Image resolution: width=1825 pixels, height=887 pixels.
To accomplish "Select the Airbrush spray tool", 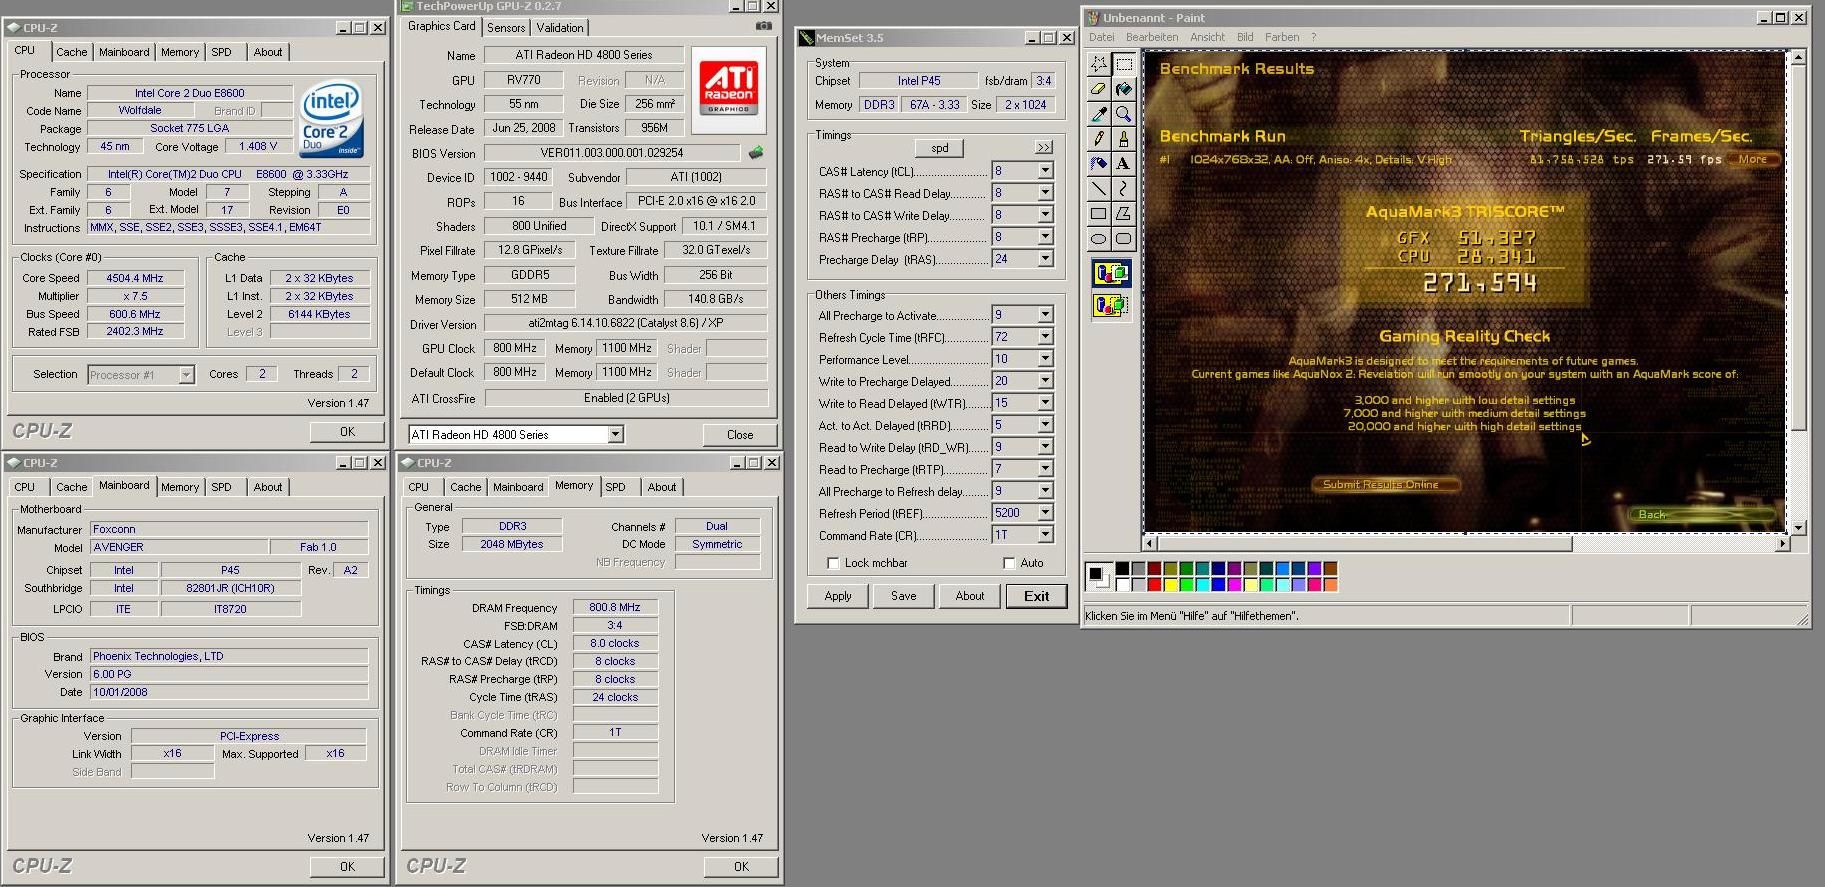I will point(1098,163).
